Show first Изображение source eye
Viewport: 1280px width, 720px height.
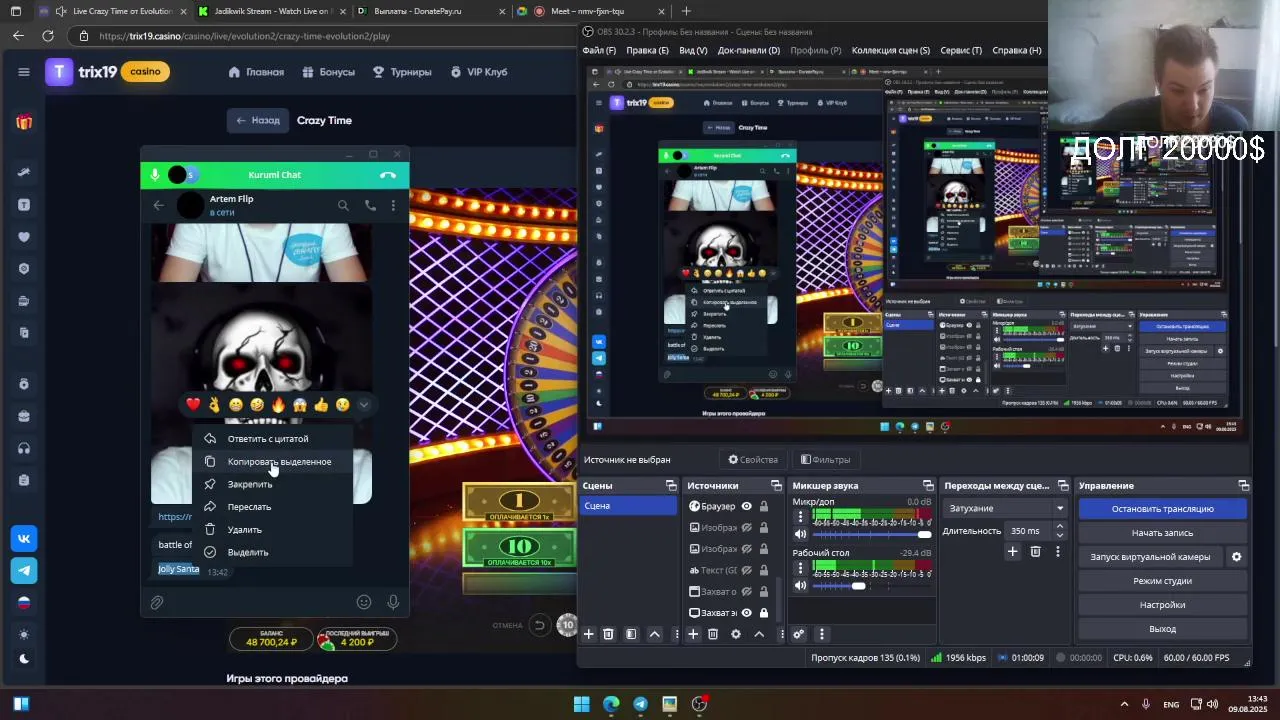click(746, 527)
